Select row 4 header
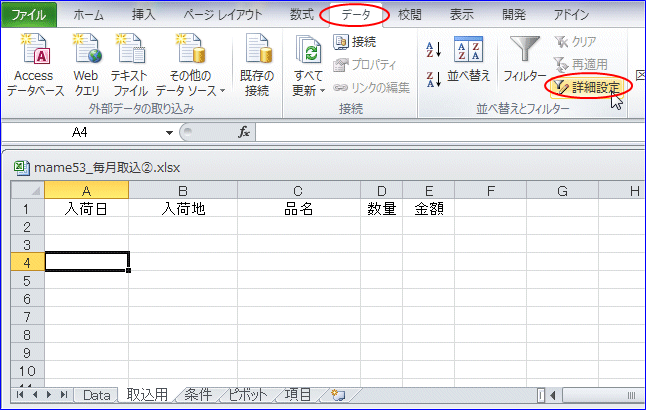The image size is (646, 410). [x=27, y=262]
